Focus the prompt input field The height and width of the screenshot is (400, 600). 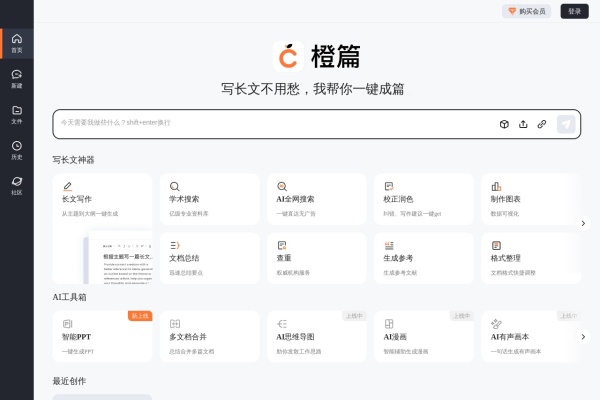(270, 123)
